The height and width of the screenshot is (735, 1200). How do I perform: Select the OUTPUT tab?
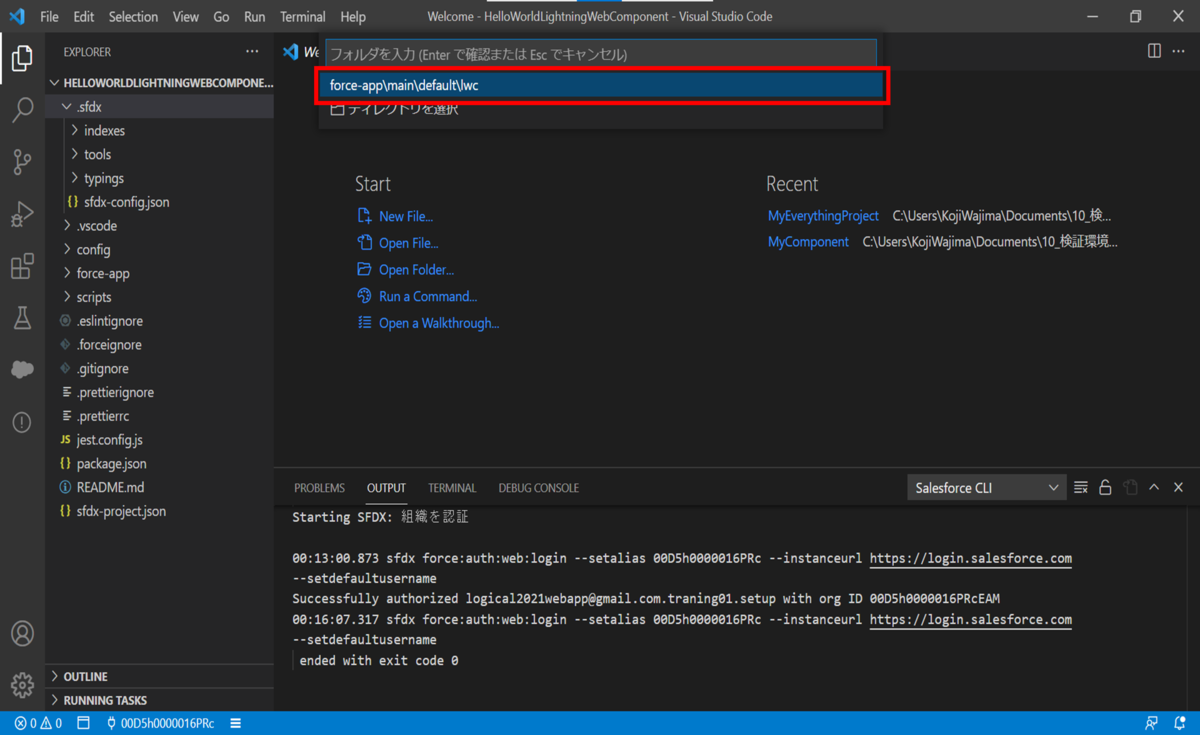pyautogui.click(x=386, y=488)
